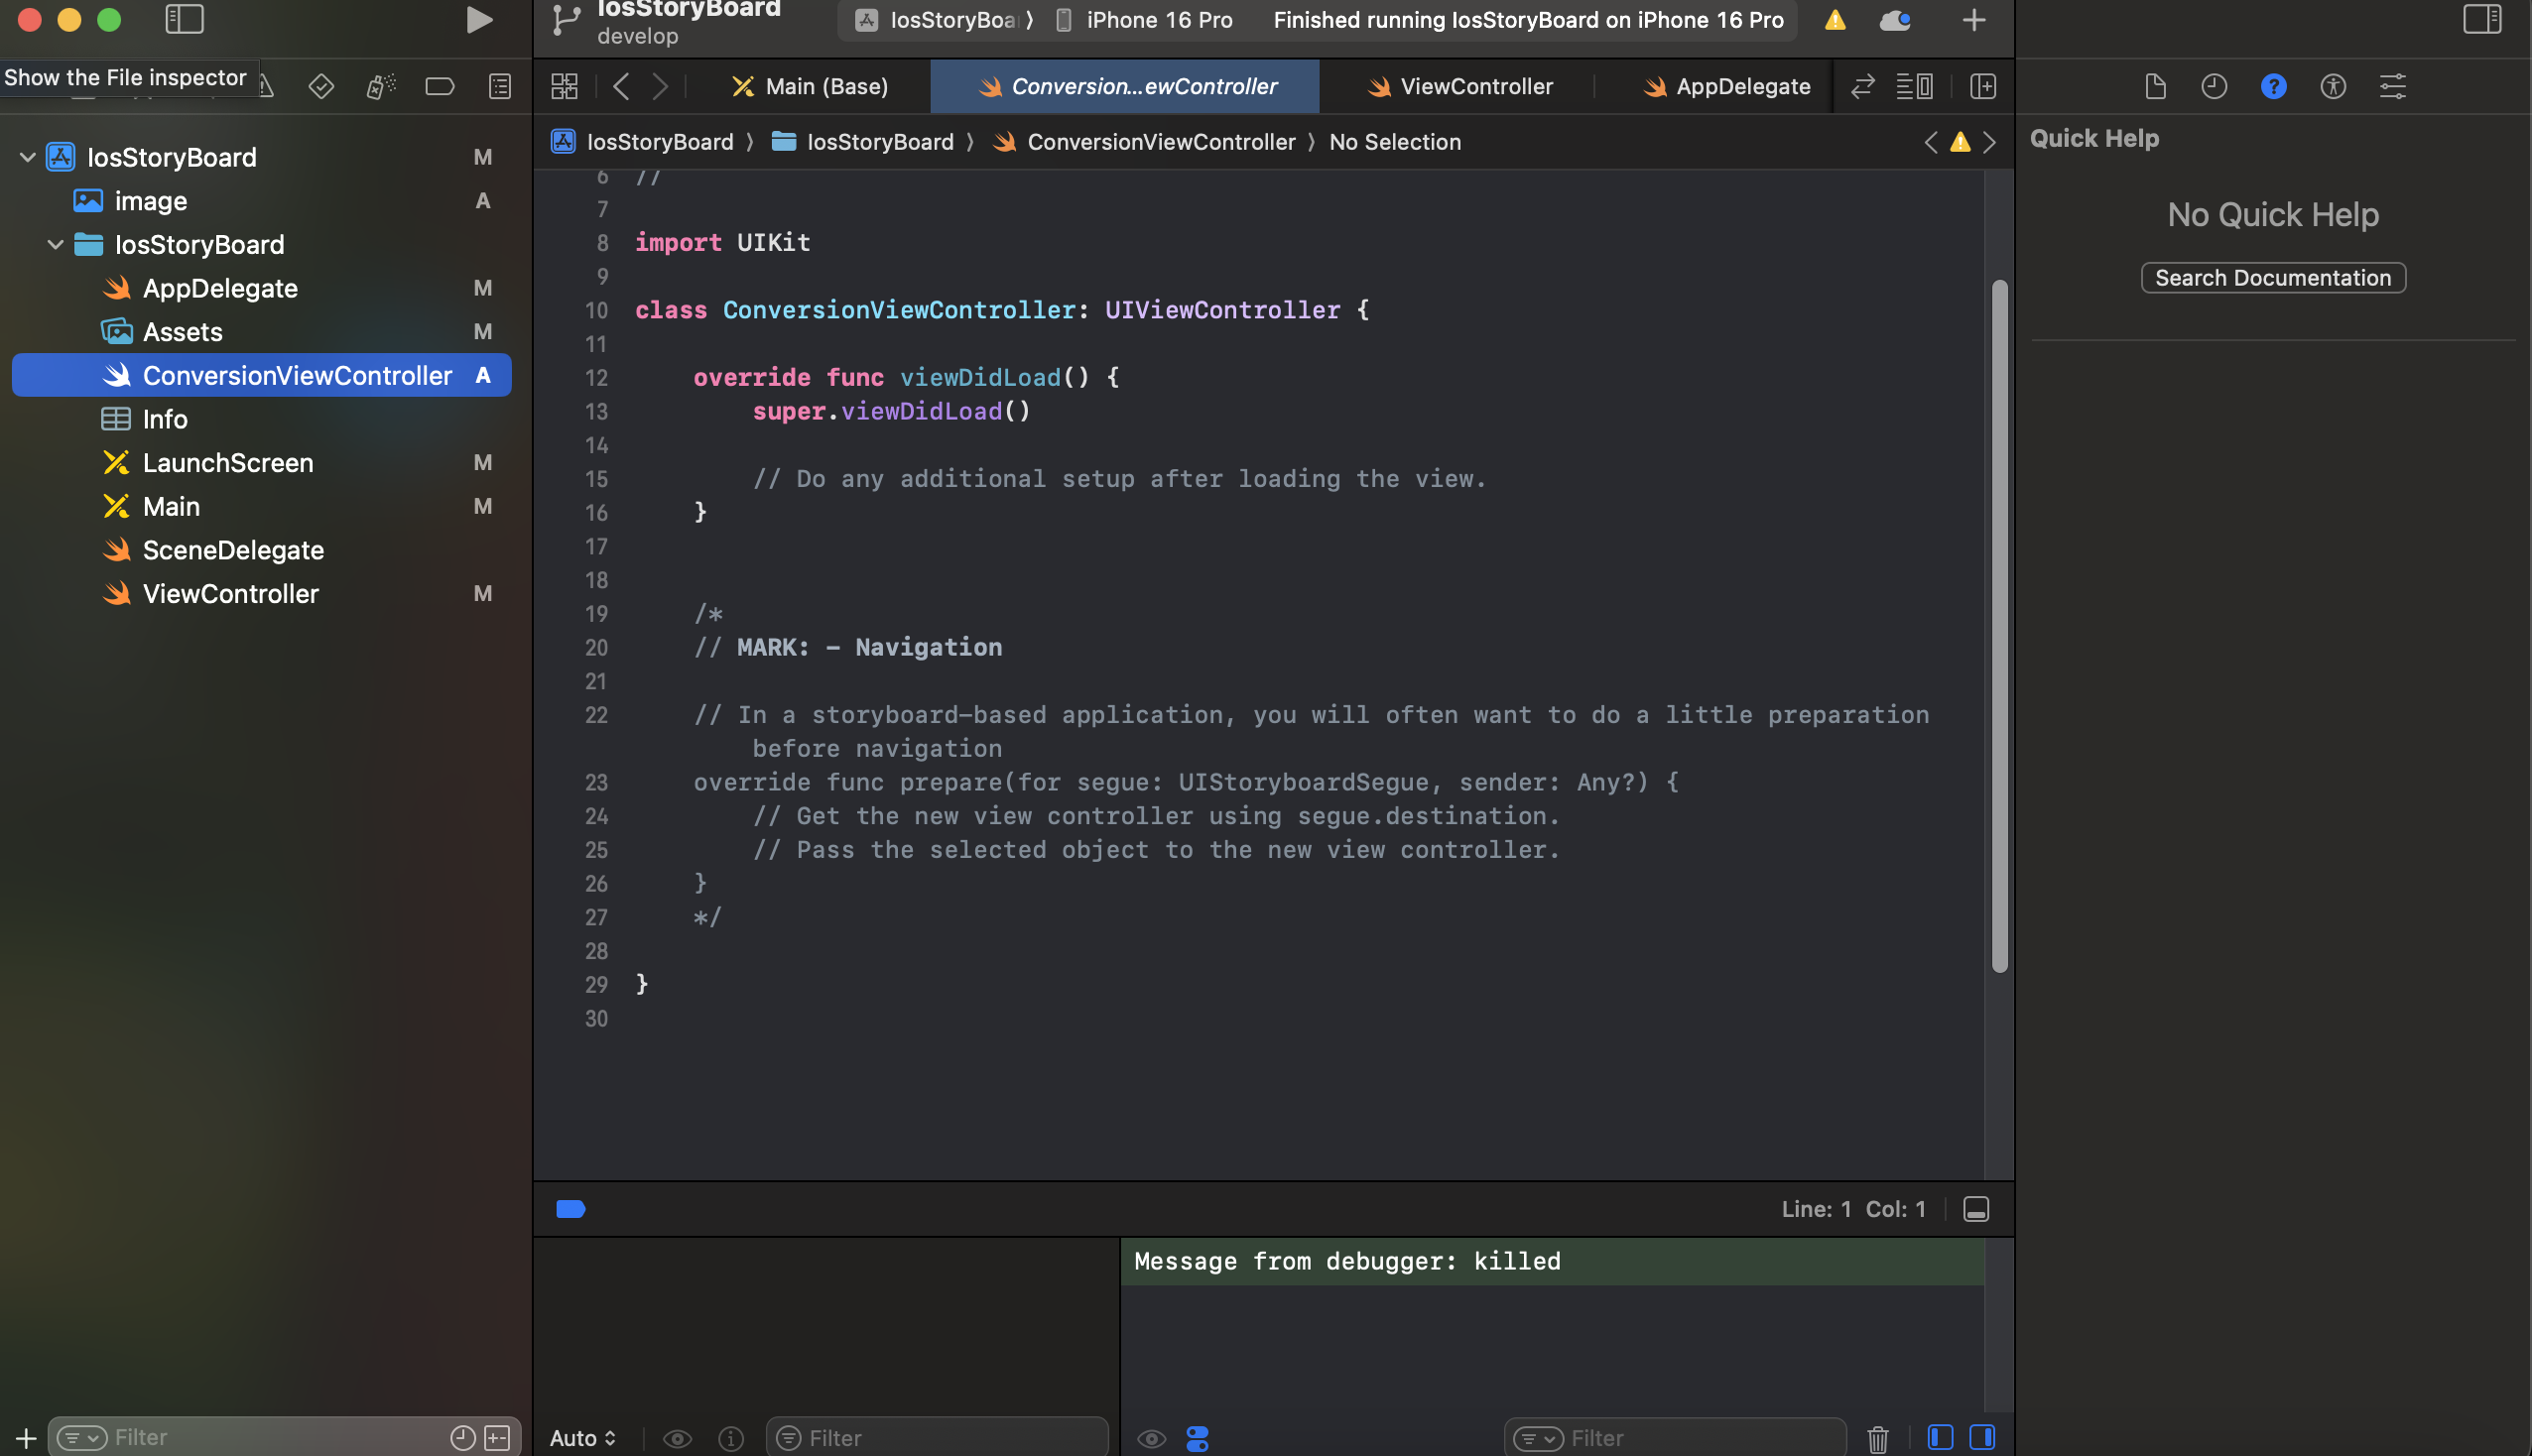Click the info icon in the variables view
The image size is (2532, 1456).
click(x=731, y=1439)
